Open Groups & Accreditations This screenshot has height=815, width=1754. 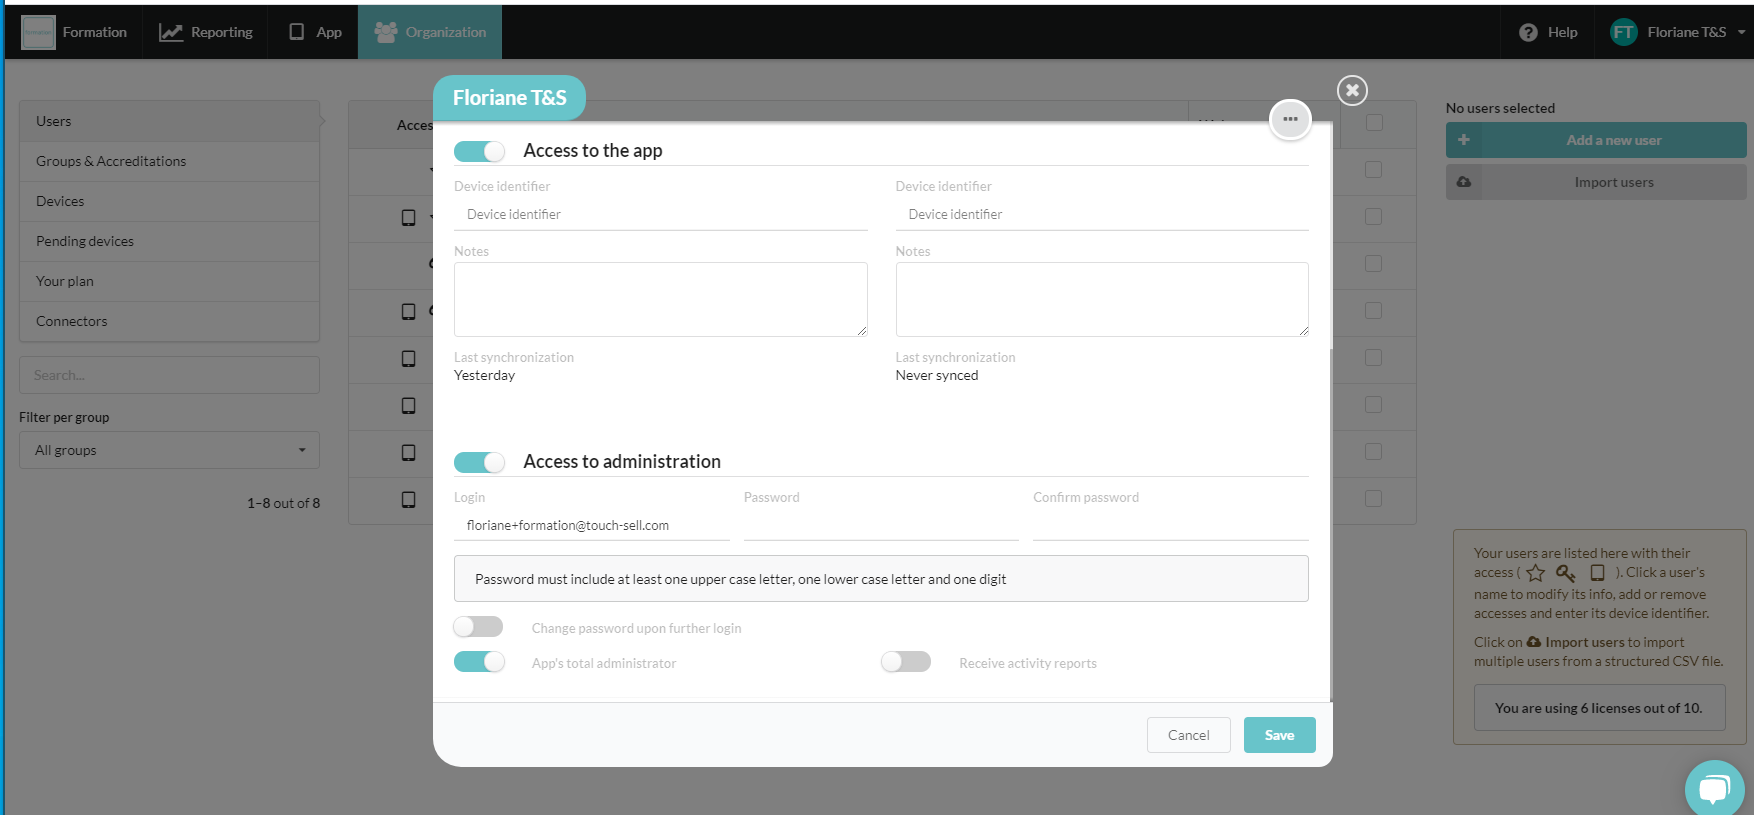(x=170, y=161)
